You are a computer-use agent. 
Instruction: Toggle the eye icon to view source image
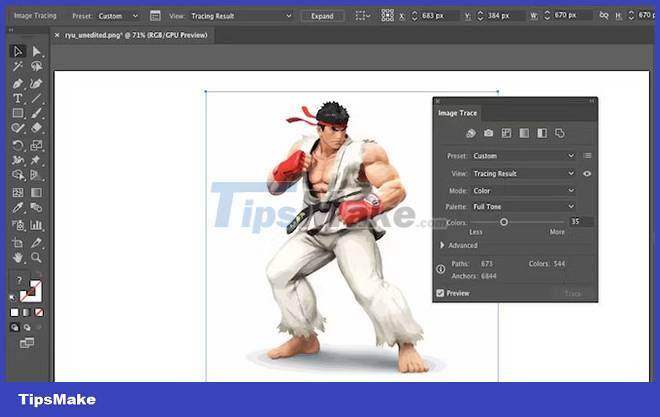587,173
